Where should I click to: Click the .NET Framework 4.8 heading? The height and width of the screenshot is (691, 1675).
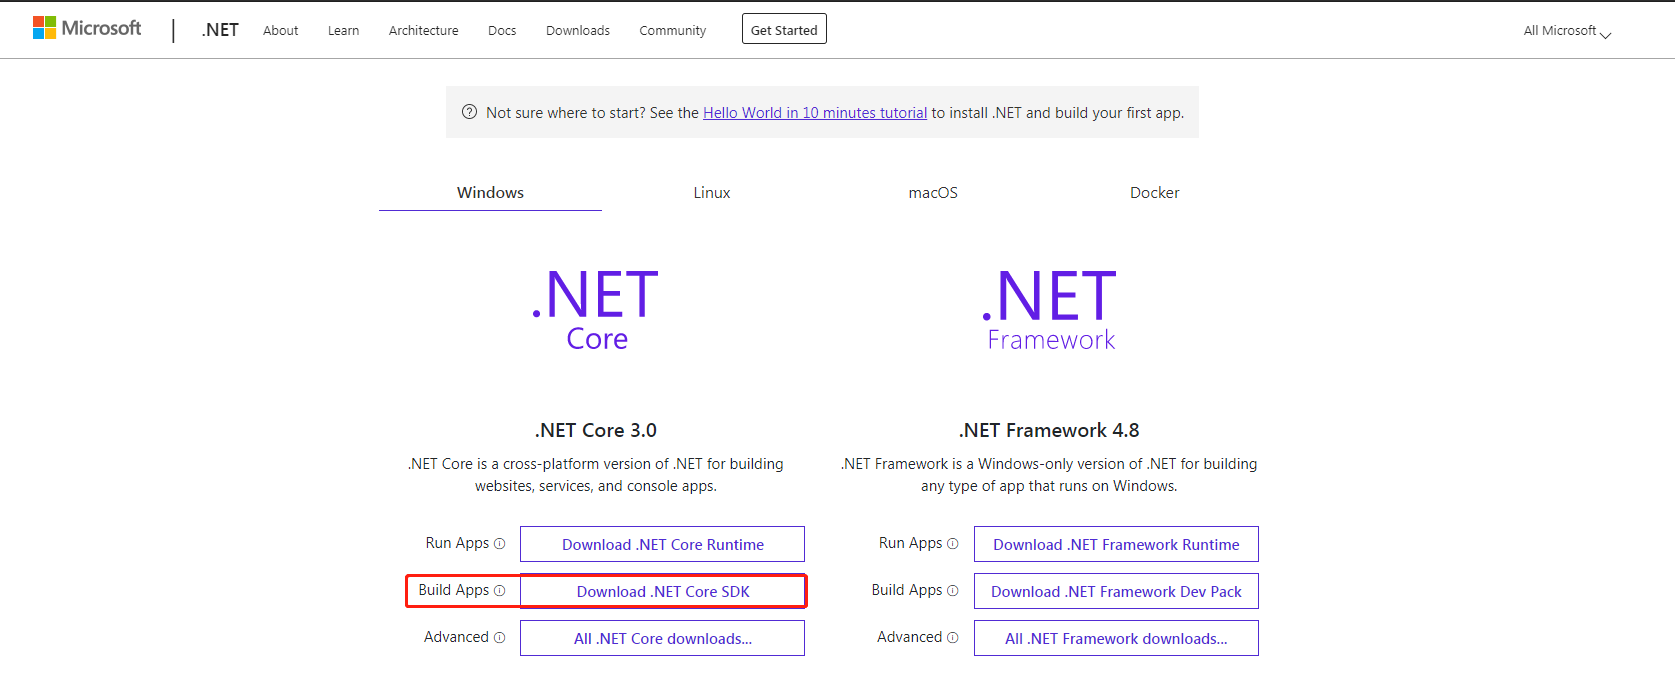1049,430
